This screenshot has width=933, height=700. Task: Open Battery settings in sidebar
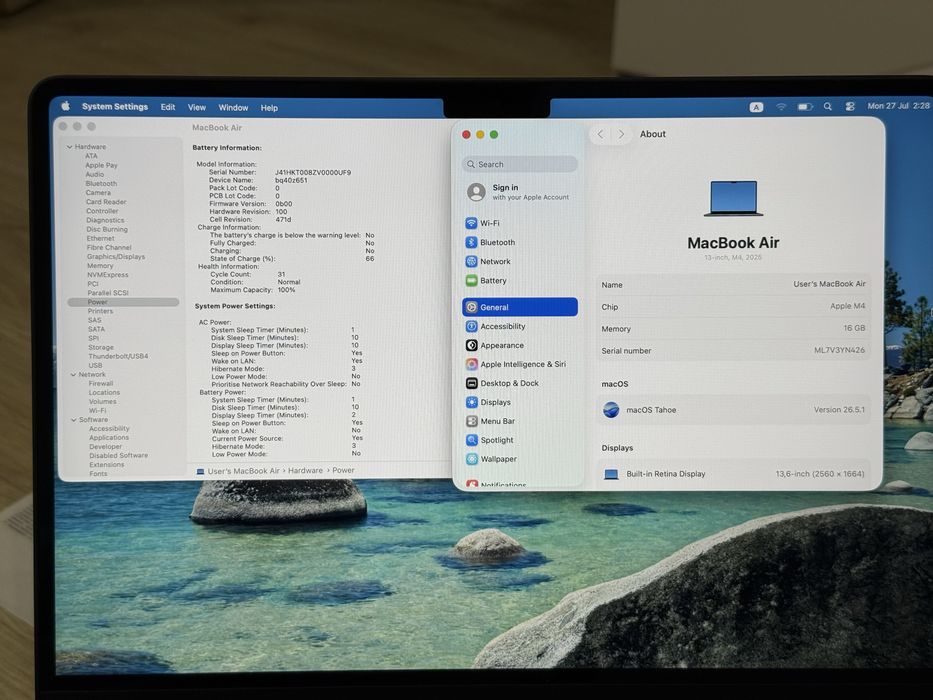tap(519, 280)
